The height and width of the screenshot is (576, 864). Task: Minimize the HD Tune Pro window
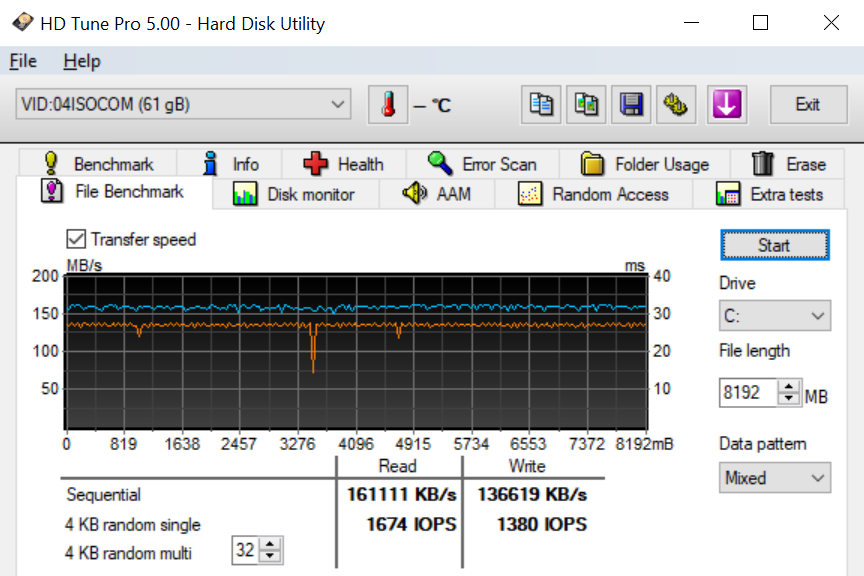(691, 23)
